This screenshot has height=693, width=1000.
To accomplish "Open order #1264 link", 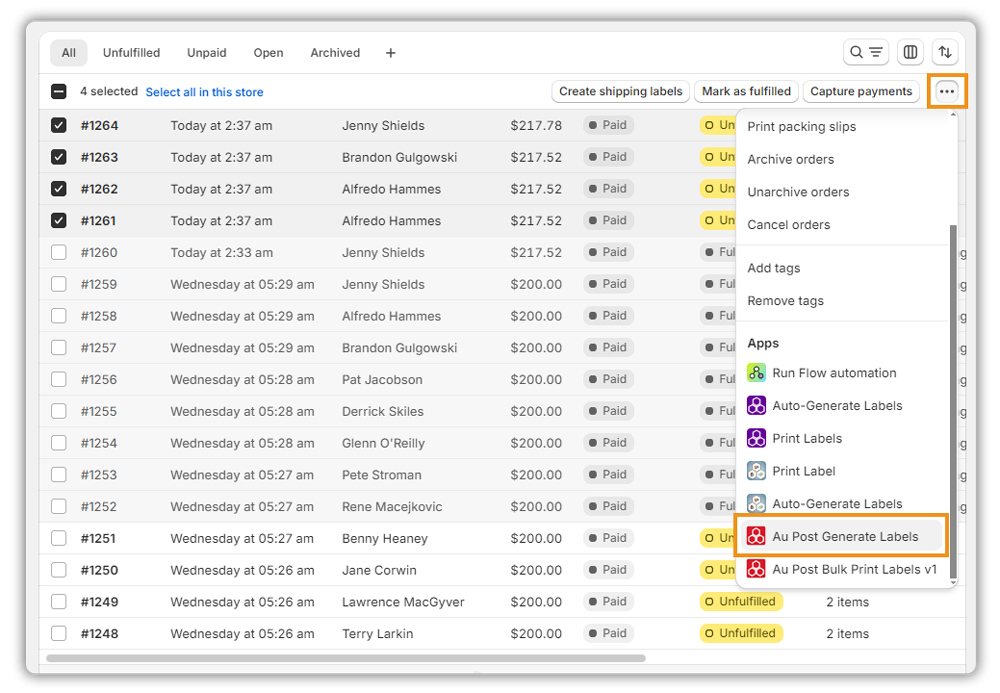I will (99, 126).
